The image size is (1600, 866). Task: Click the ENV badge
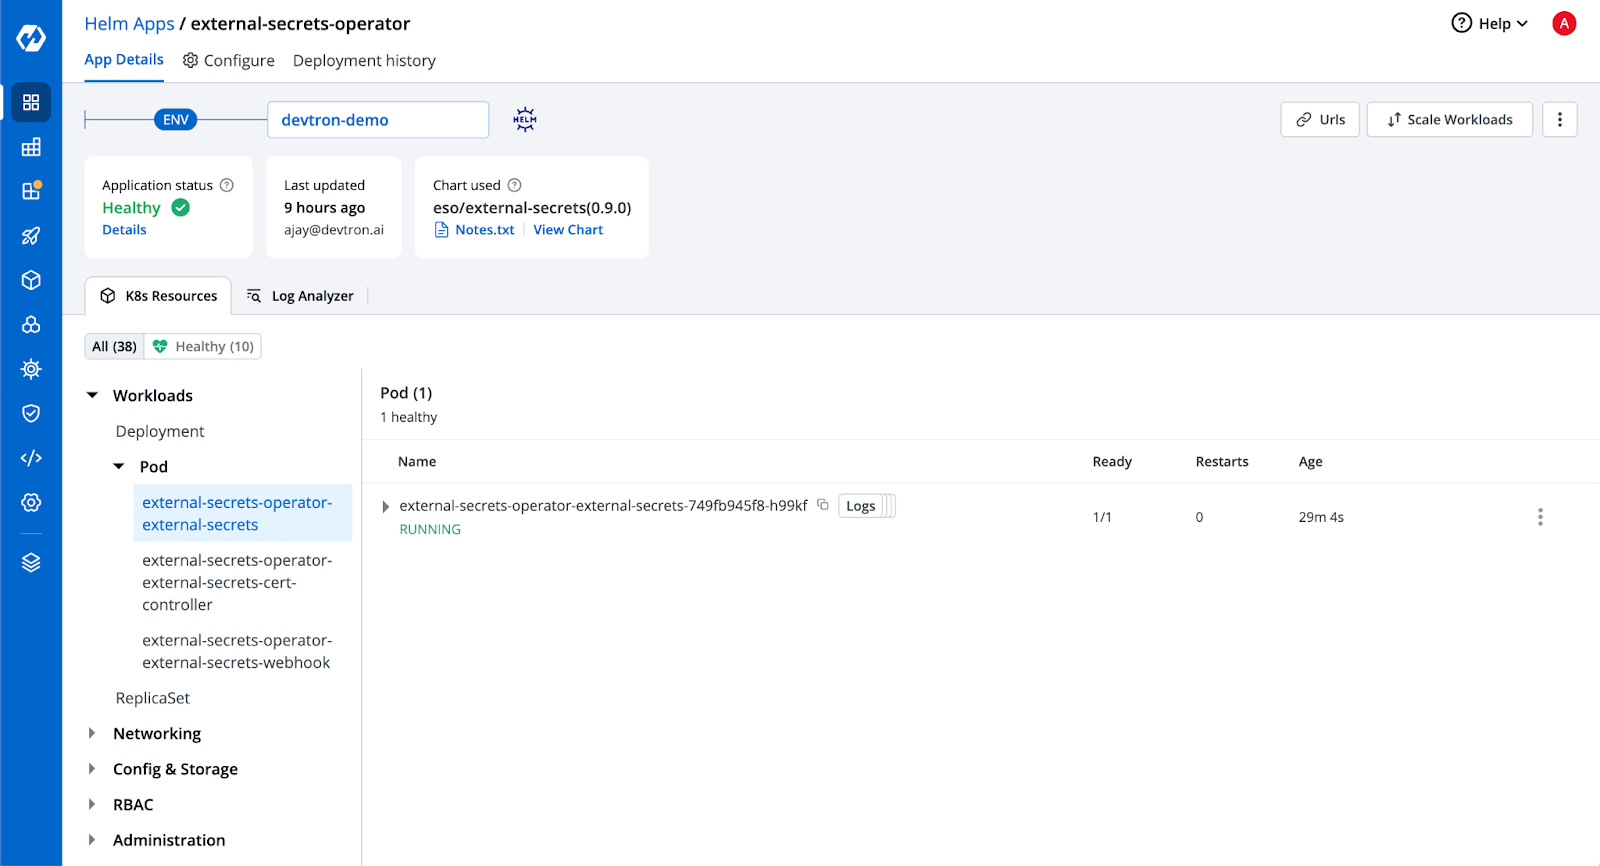click(175, 120)
